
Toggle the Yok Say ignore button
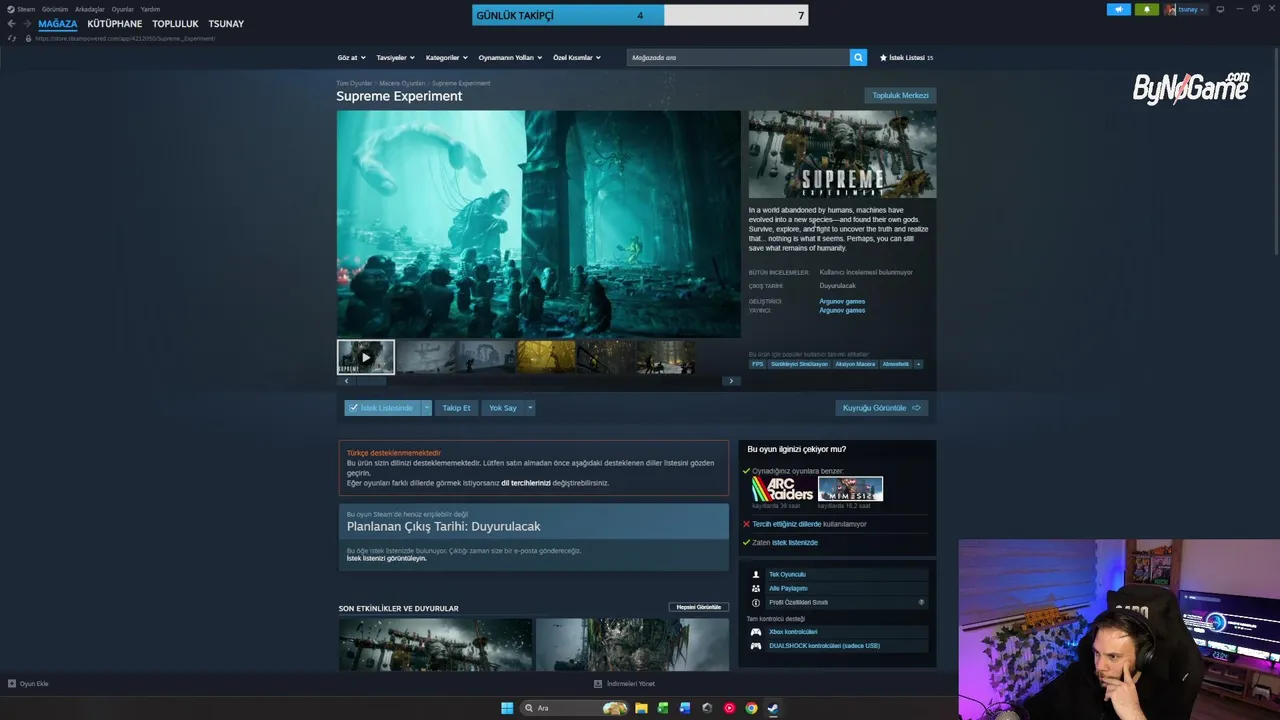(503, 408)
